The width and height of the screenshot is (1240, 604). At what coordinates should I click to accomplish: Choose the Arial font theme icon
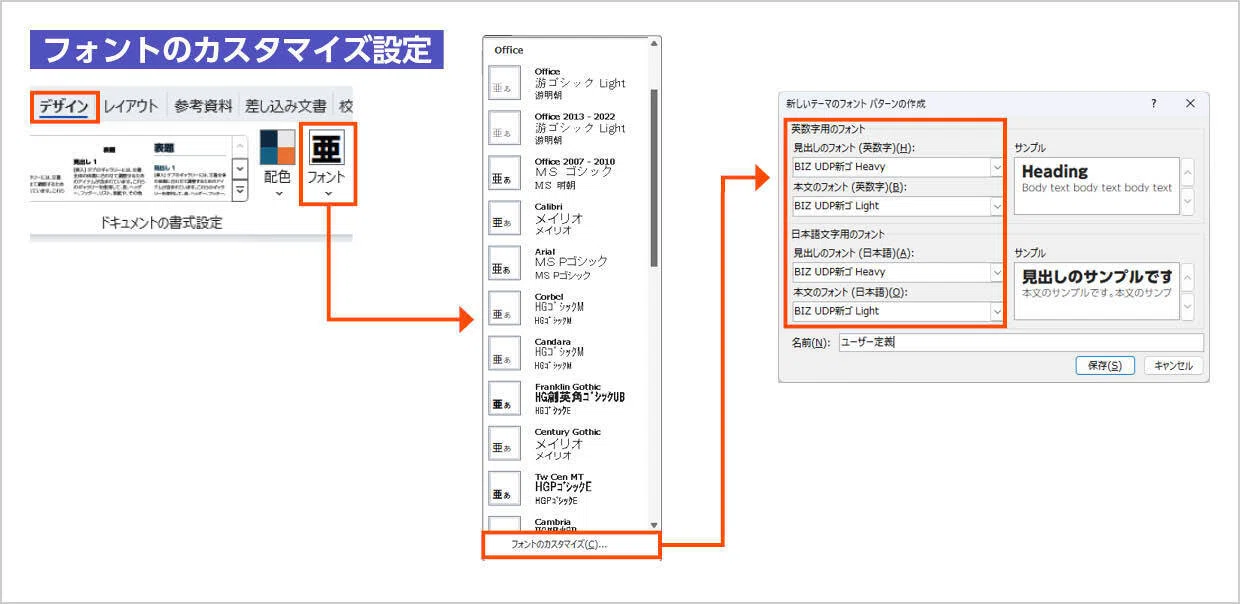[504, 263]
